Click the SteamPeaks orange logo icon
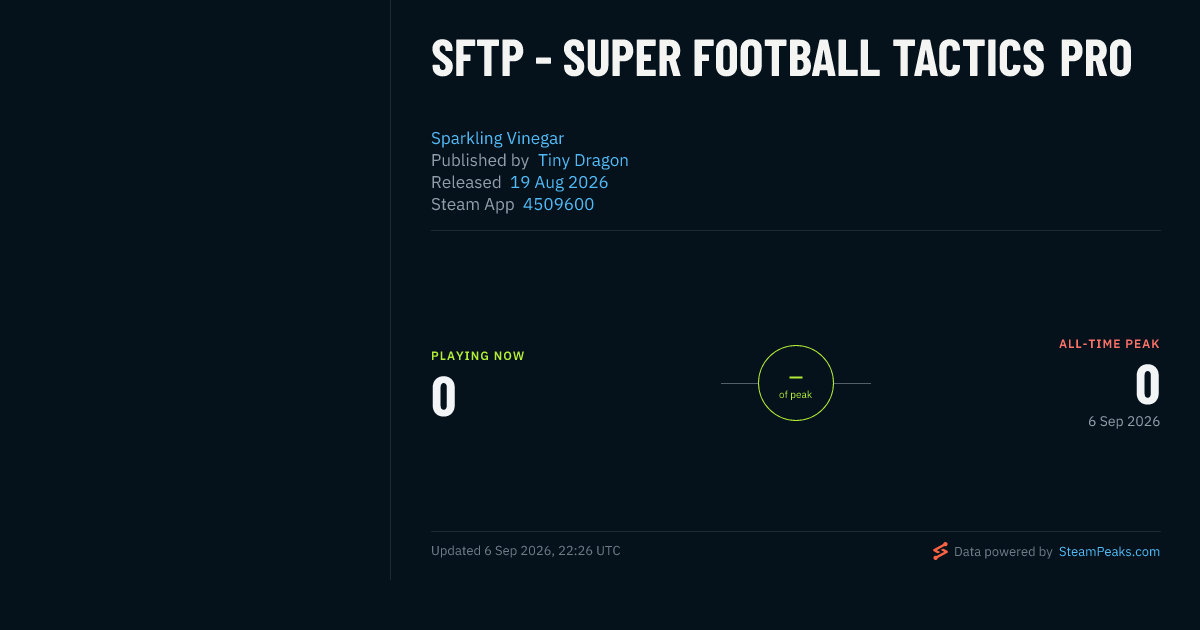The width and height of the screenshot is (1200, 630). (x=940, y=551)
